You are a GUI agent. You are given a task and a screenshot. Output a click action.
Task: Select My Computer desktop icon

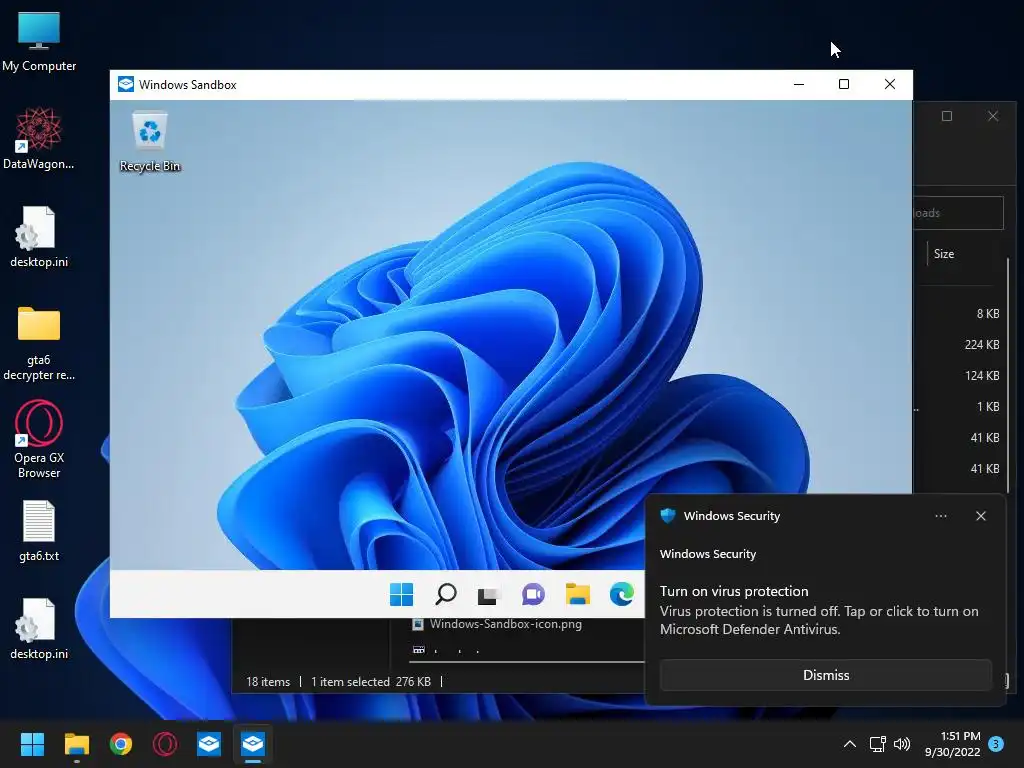tap(39, 41)
